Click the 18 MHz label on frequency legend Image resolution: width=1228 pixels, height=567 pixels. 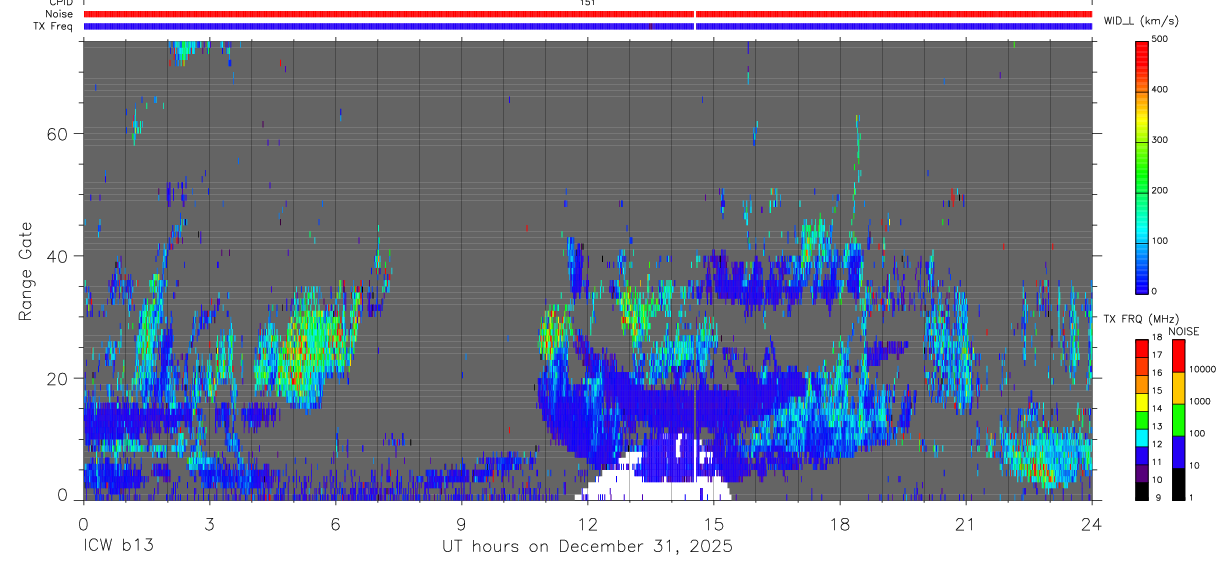(1158, 340)
